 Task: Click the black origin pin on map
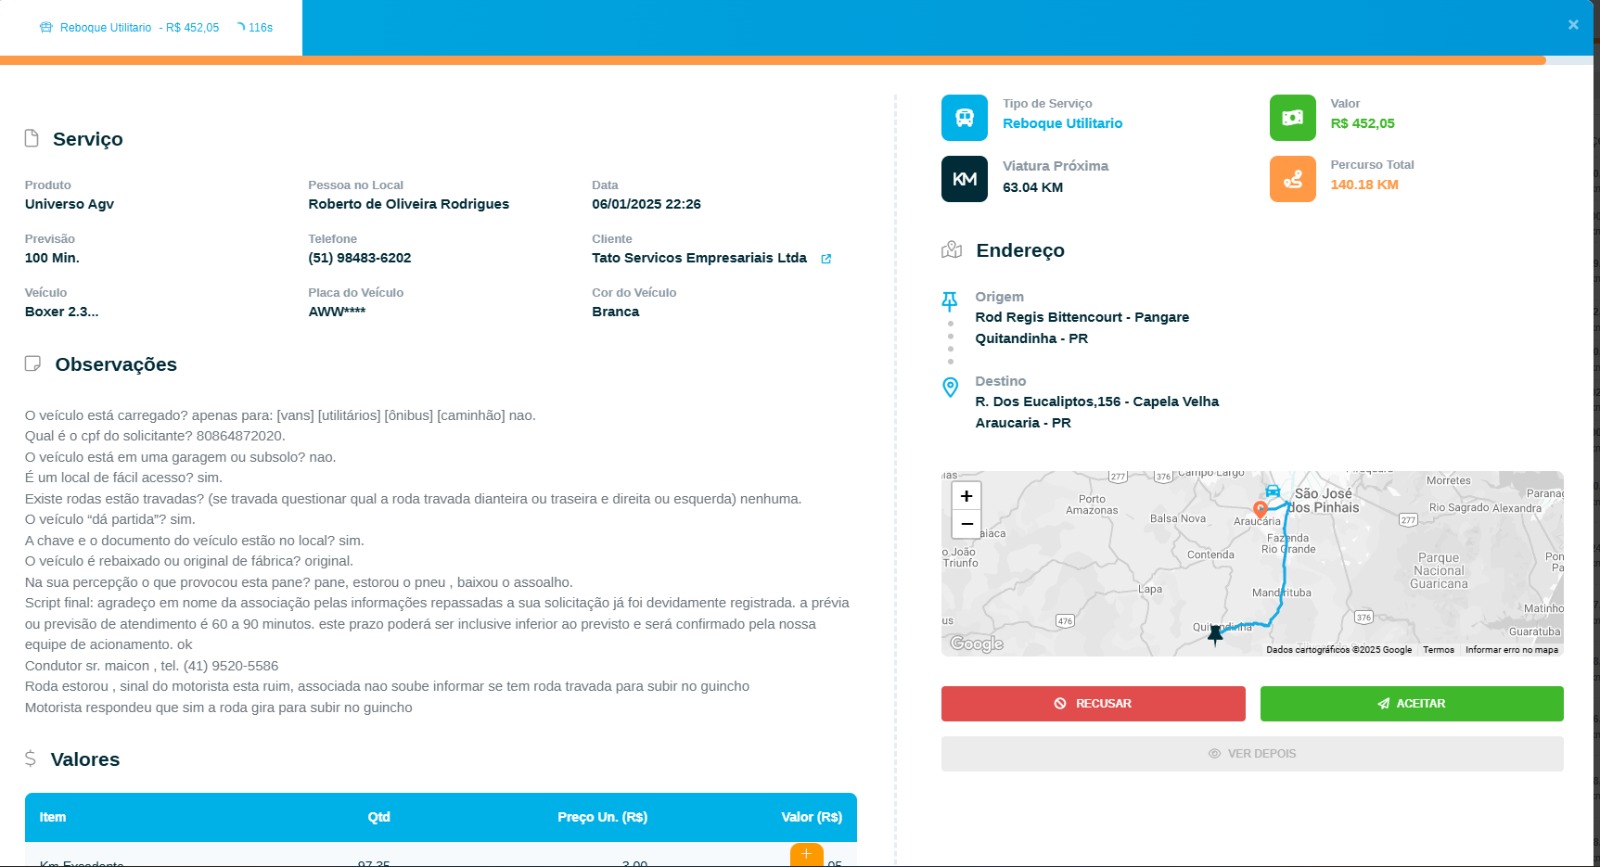1215,635
